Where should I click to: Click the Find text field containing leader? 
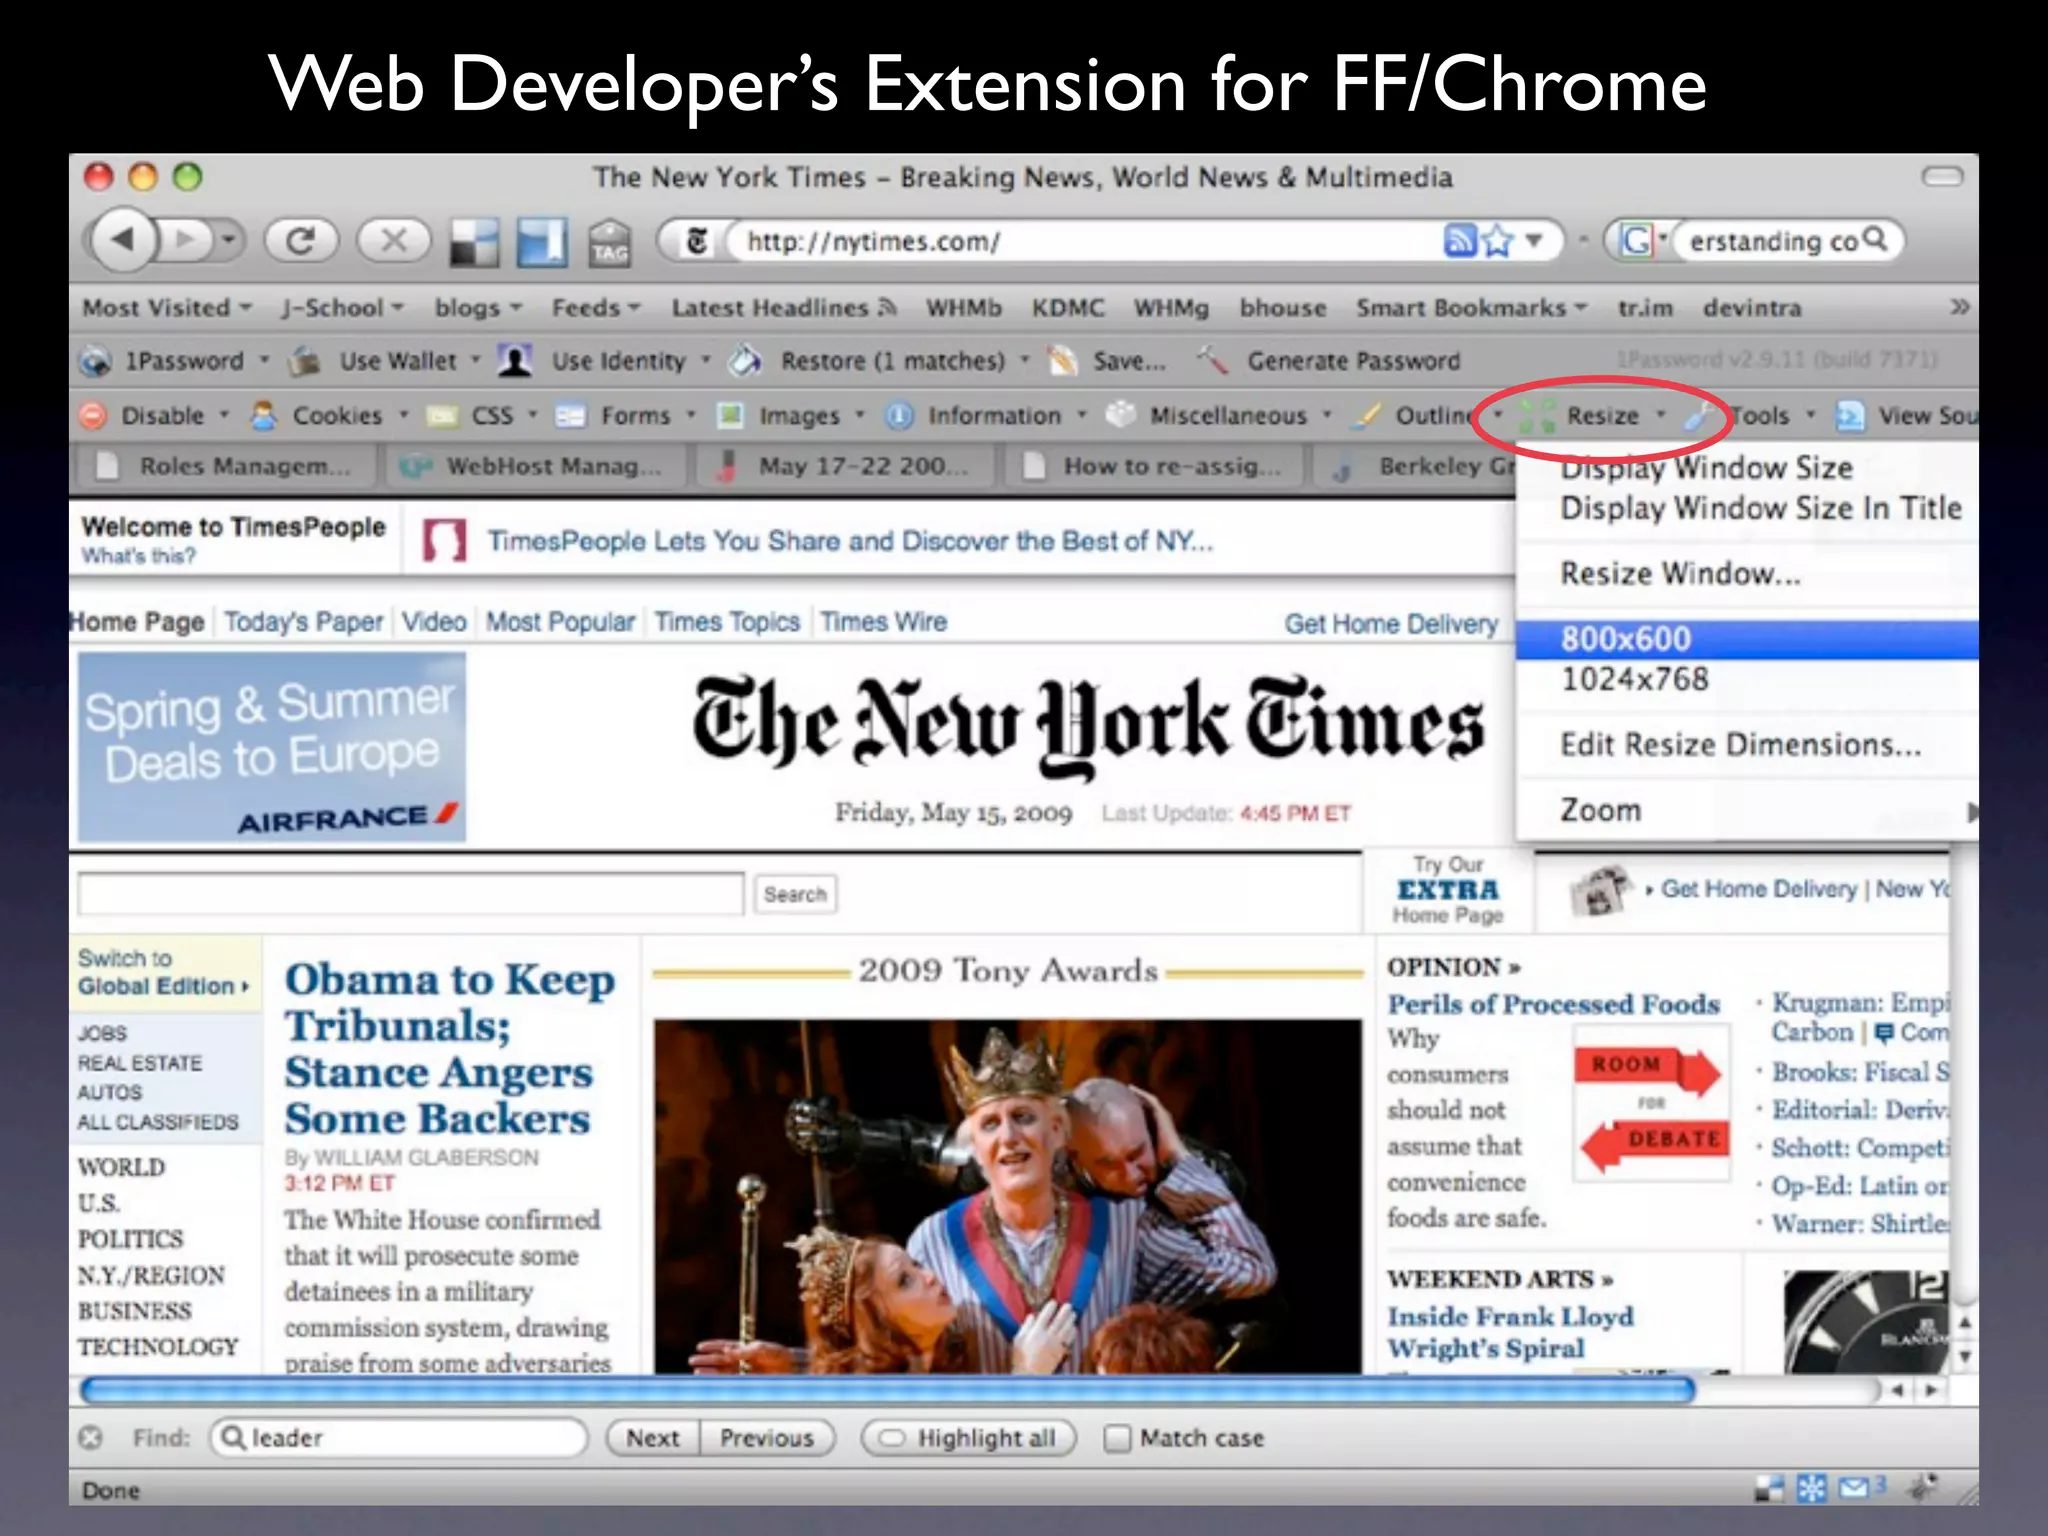click(397, 1438)
